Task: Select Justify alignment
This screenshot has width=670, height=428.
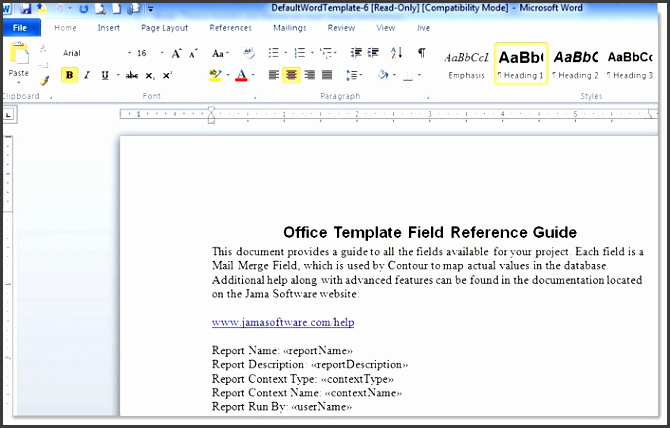Action: pos(327,75)
